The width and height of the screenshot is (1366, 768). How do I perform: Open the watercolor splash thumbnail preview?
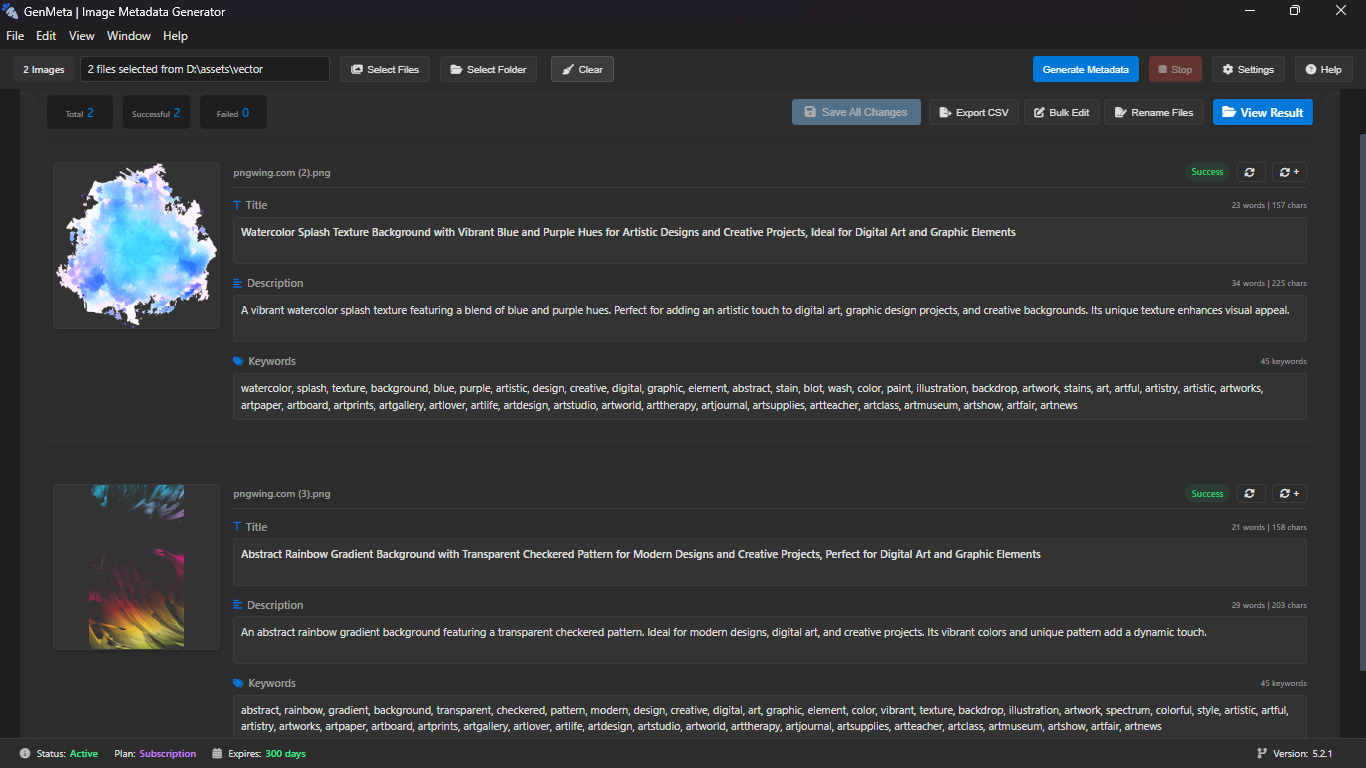[x=136, y=244]
